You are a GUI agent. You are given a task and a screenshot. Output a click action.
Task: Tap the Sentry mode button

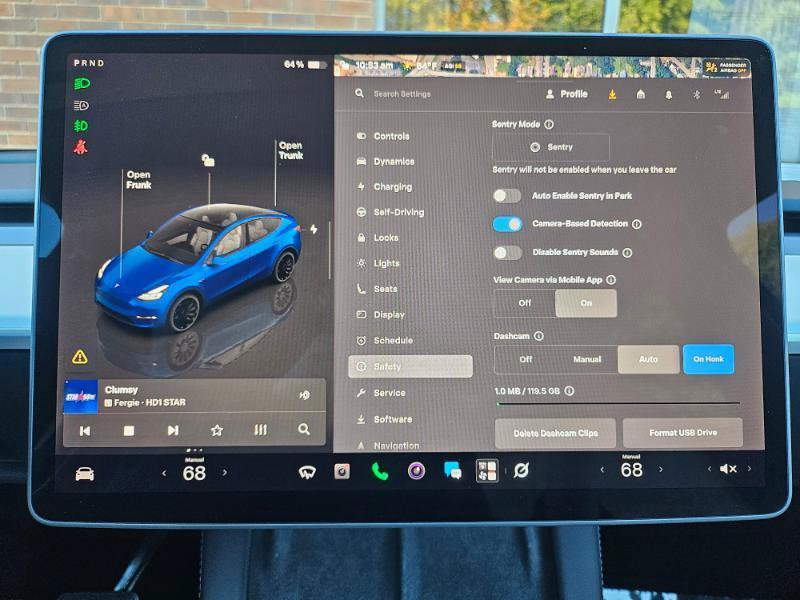(x=551, y=147)
